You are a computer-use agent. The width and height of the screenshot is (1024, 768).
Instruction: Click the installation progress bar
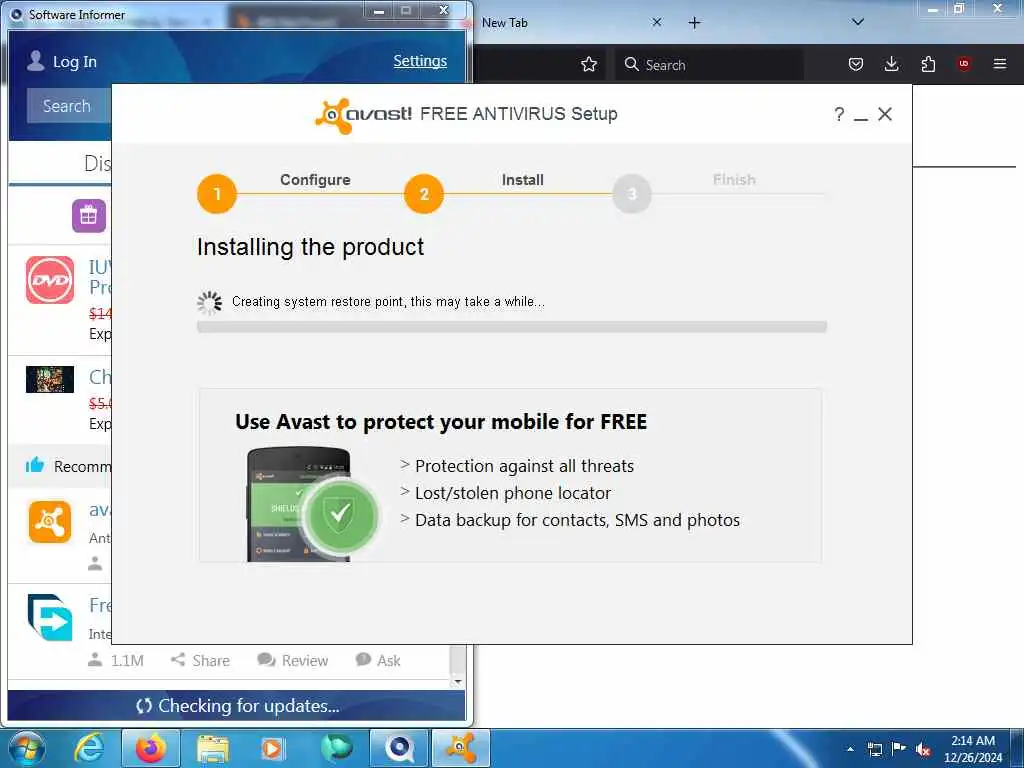[x=512, y=327]
